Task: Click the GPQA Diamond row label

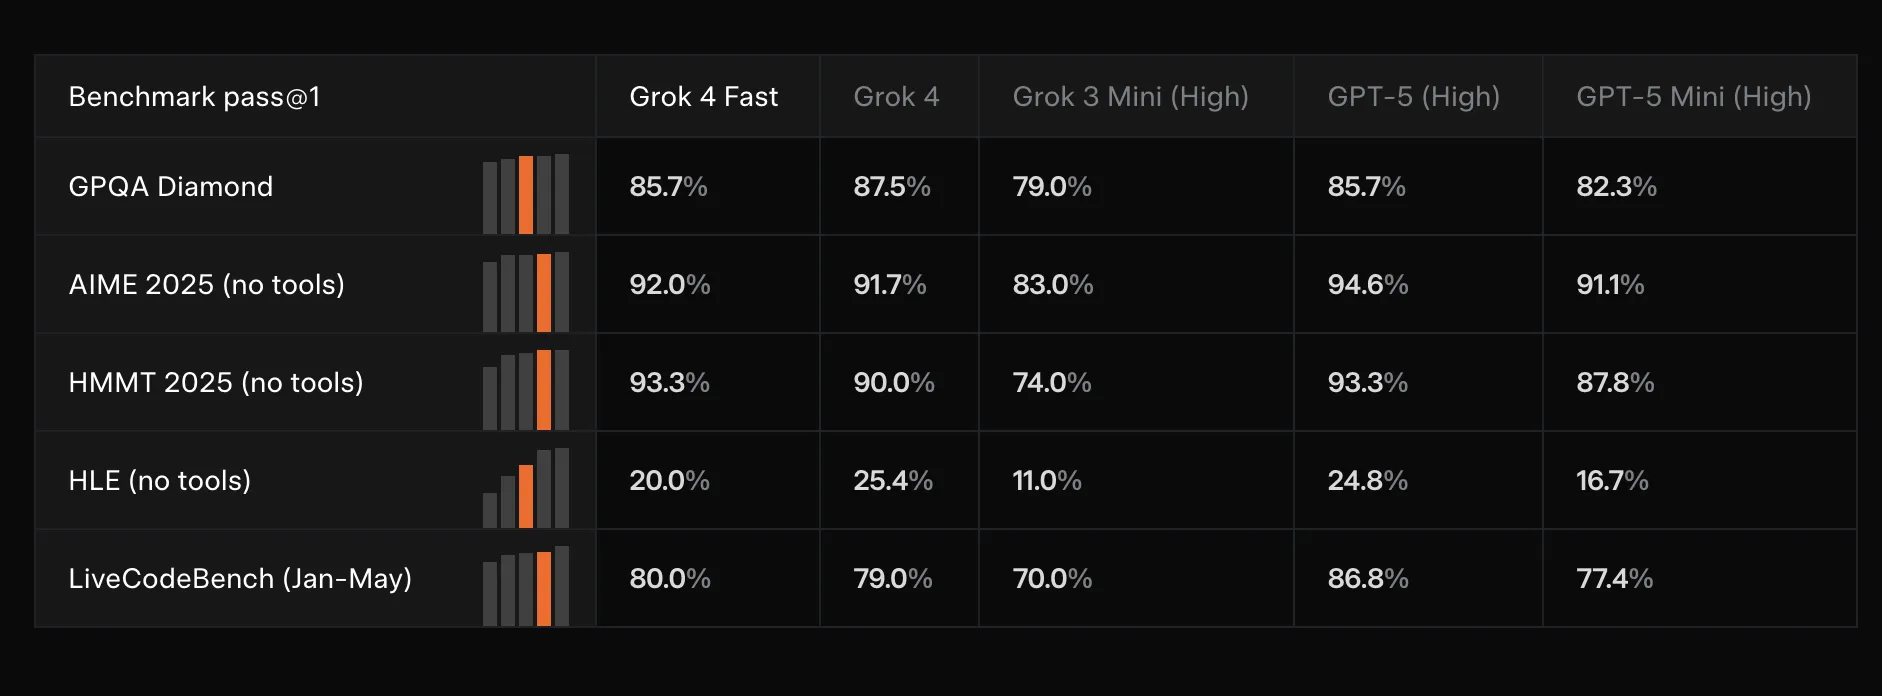Action: click(170, 187)
